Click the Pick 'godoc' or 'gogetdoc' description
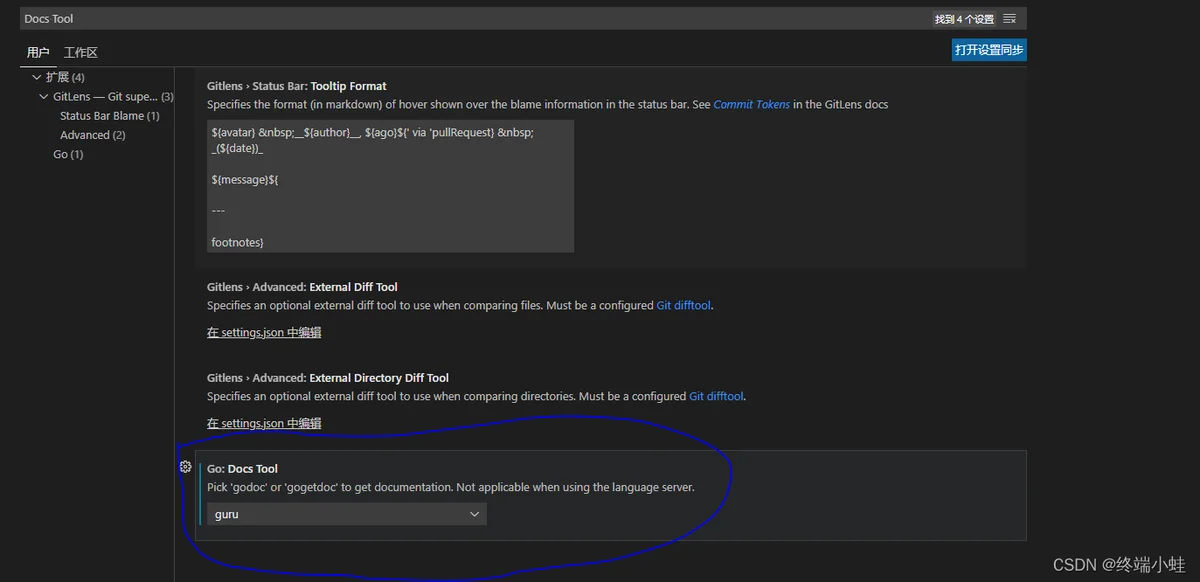This screenshot has height=582, width=1200. tap(450, 487)
